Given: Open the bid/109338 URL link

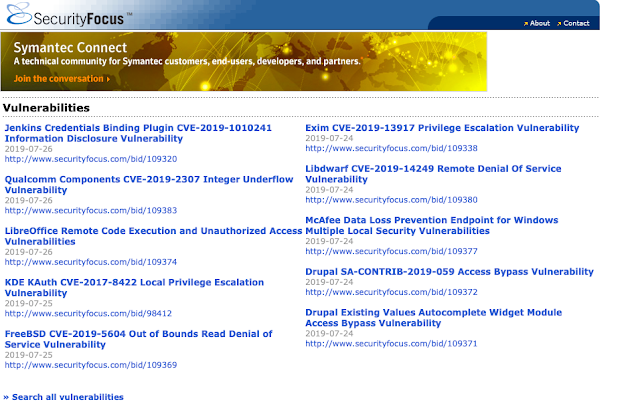Looking at the screenshot, I should 391,149.
